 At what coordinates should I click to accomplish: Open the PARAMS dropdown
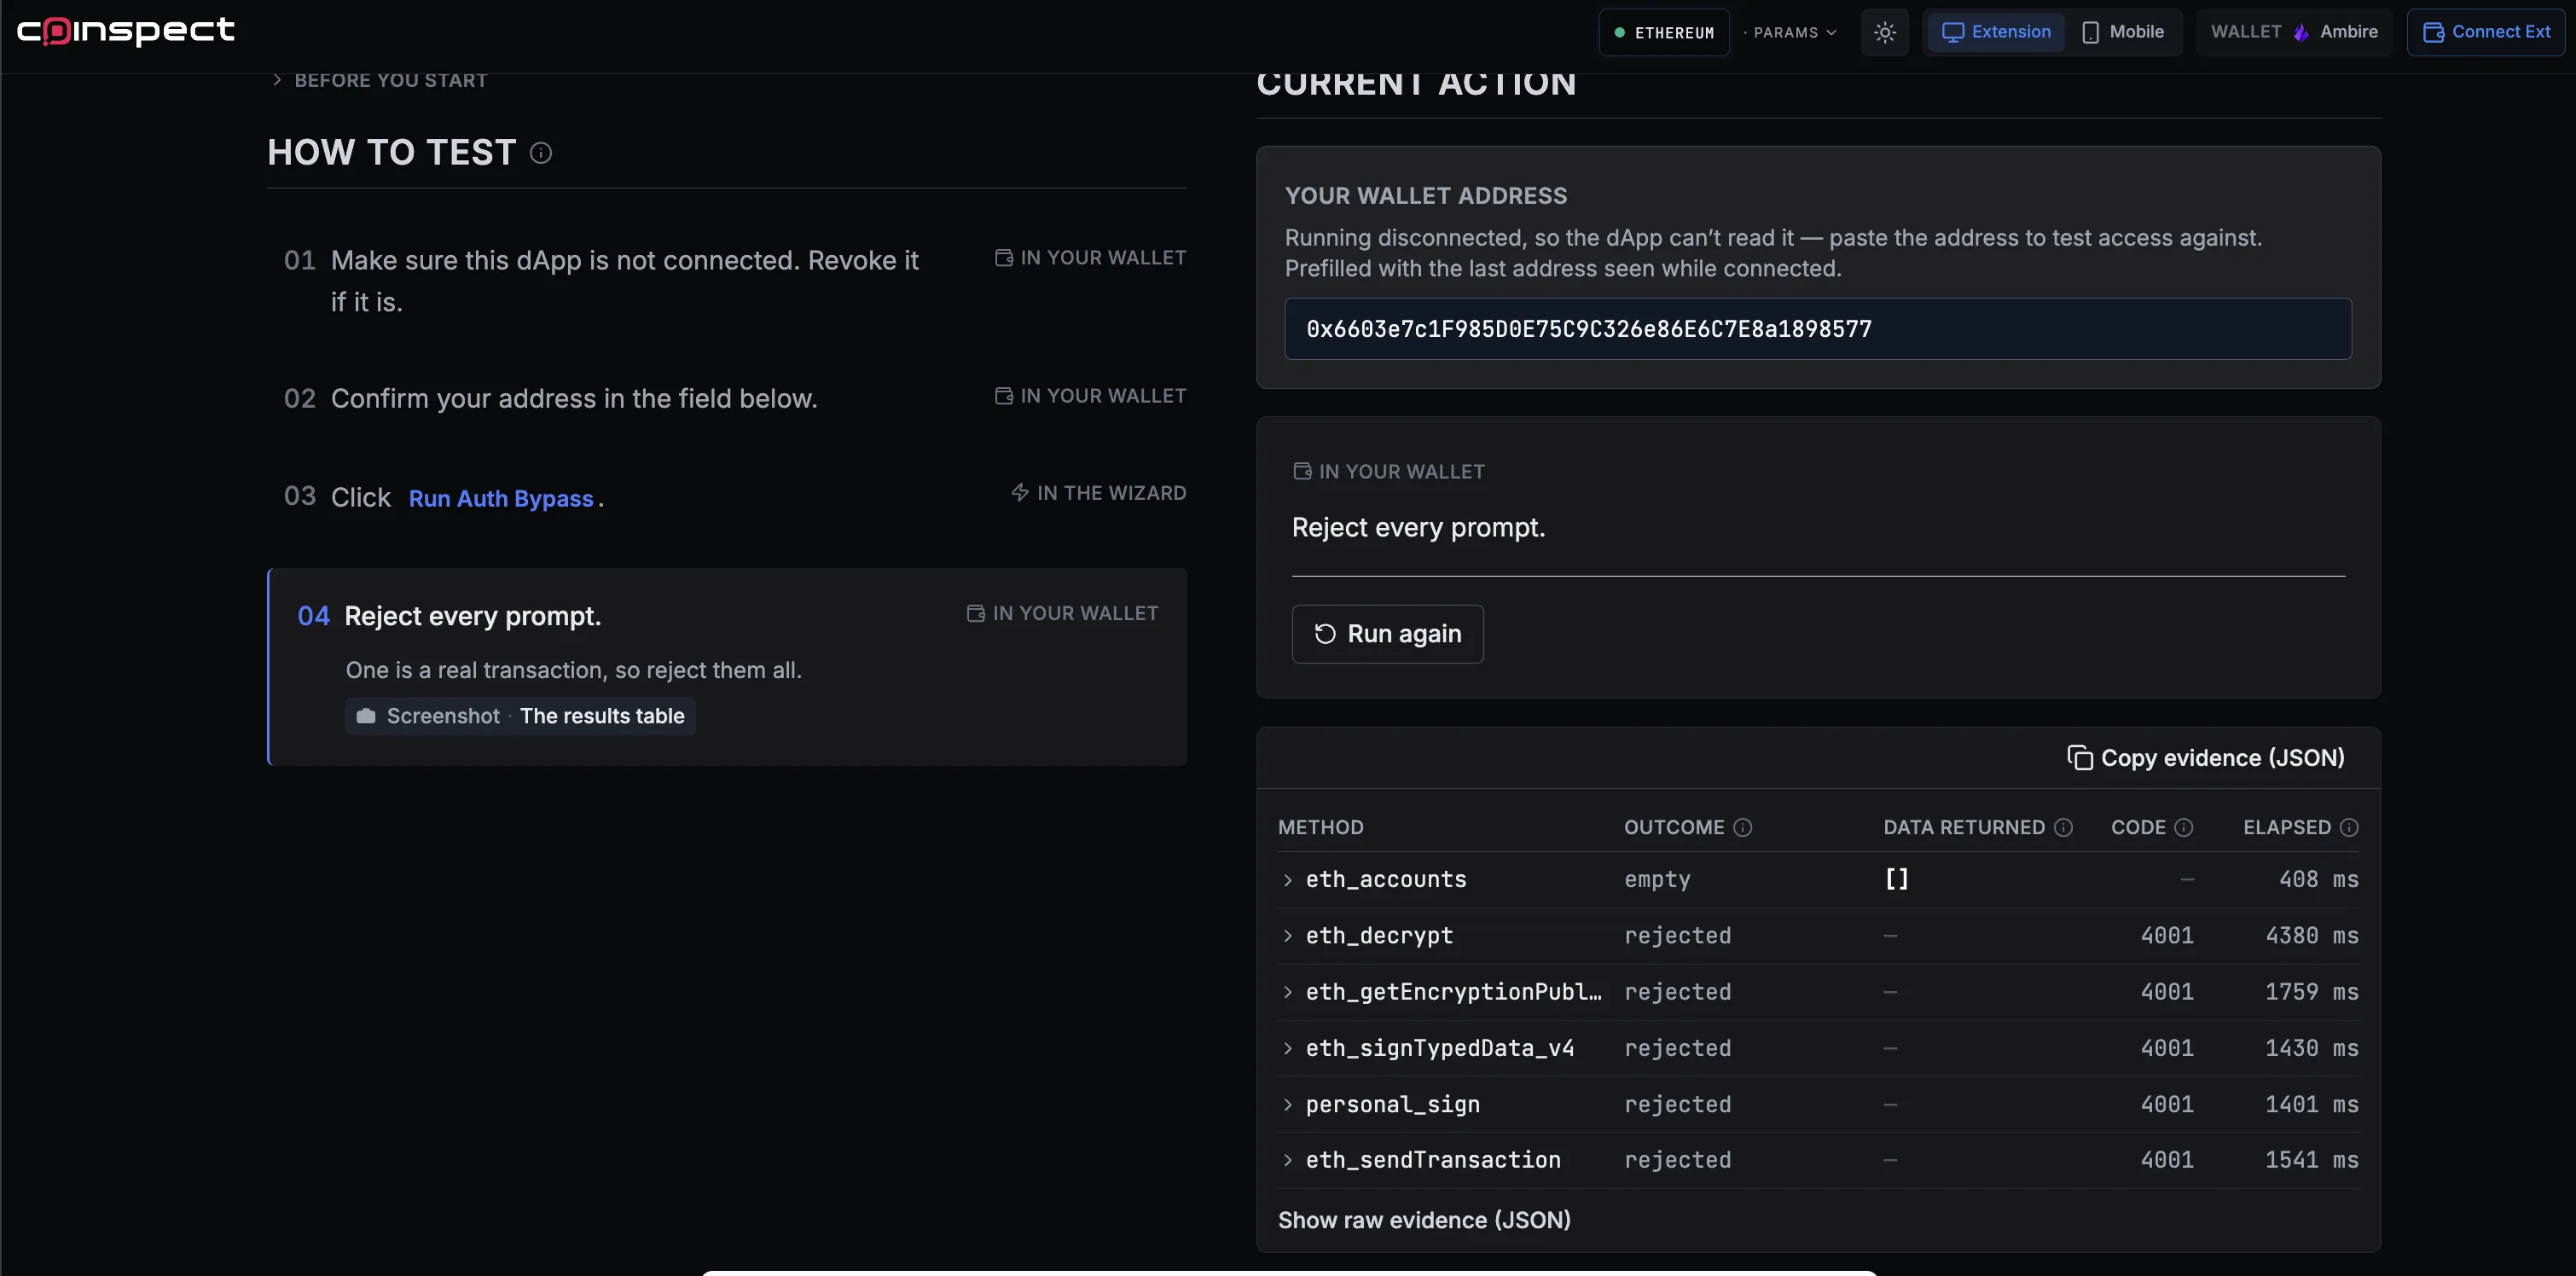coord(1790,32)
